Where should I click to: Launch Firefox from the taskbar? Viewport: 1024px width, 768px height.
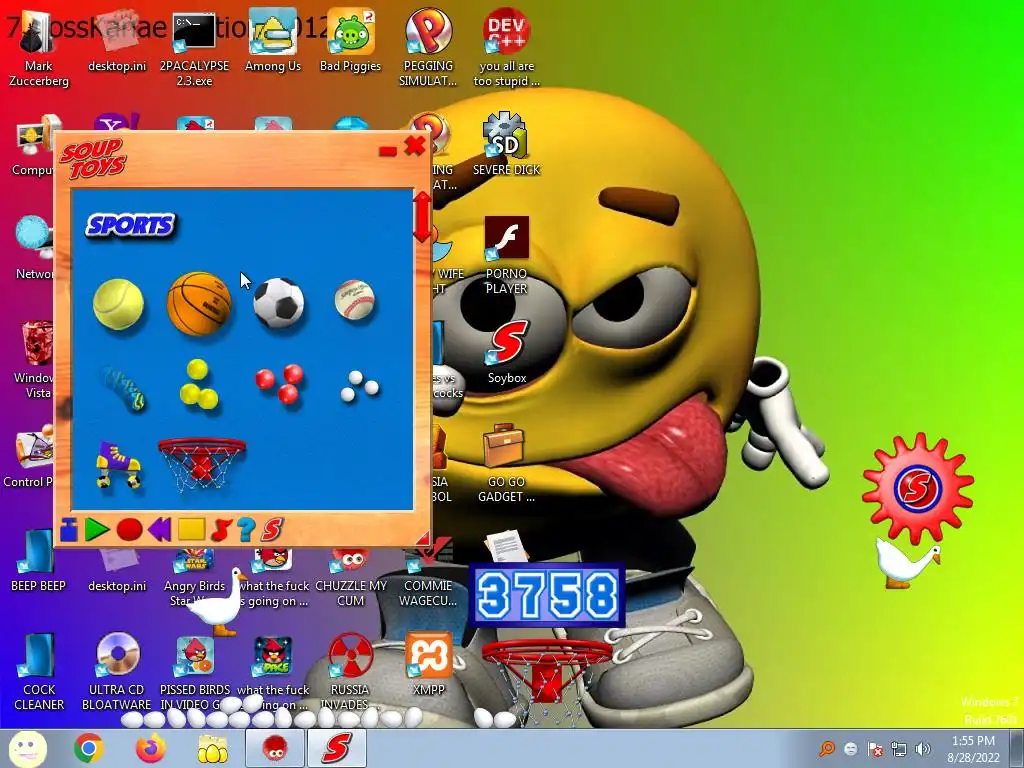[151, 748]
